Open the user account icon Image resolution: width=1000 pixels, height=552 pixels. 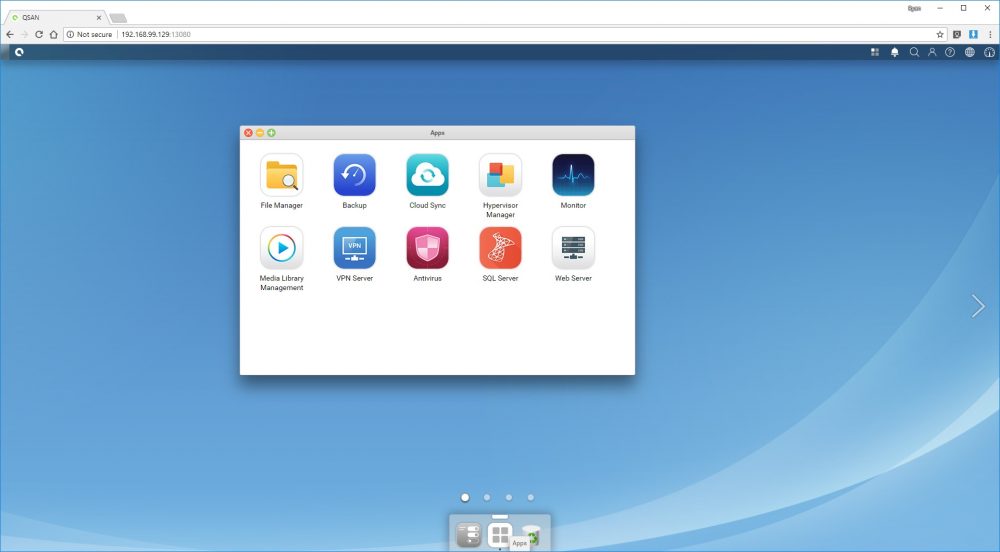(932, 52)
